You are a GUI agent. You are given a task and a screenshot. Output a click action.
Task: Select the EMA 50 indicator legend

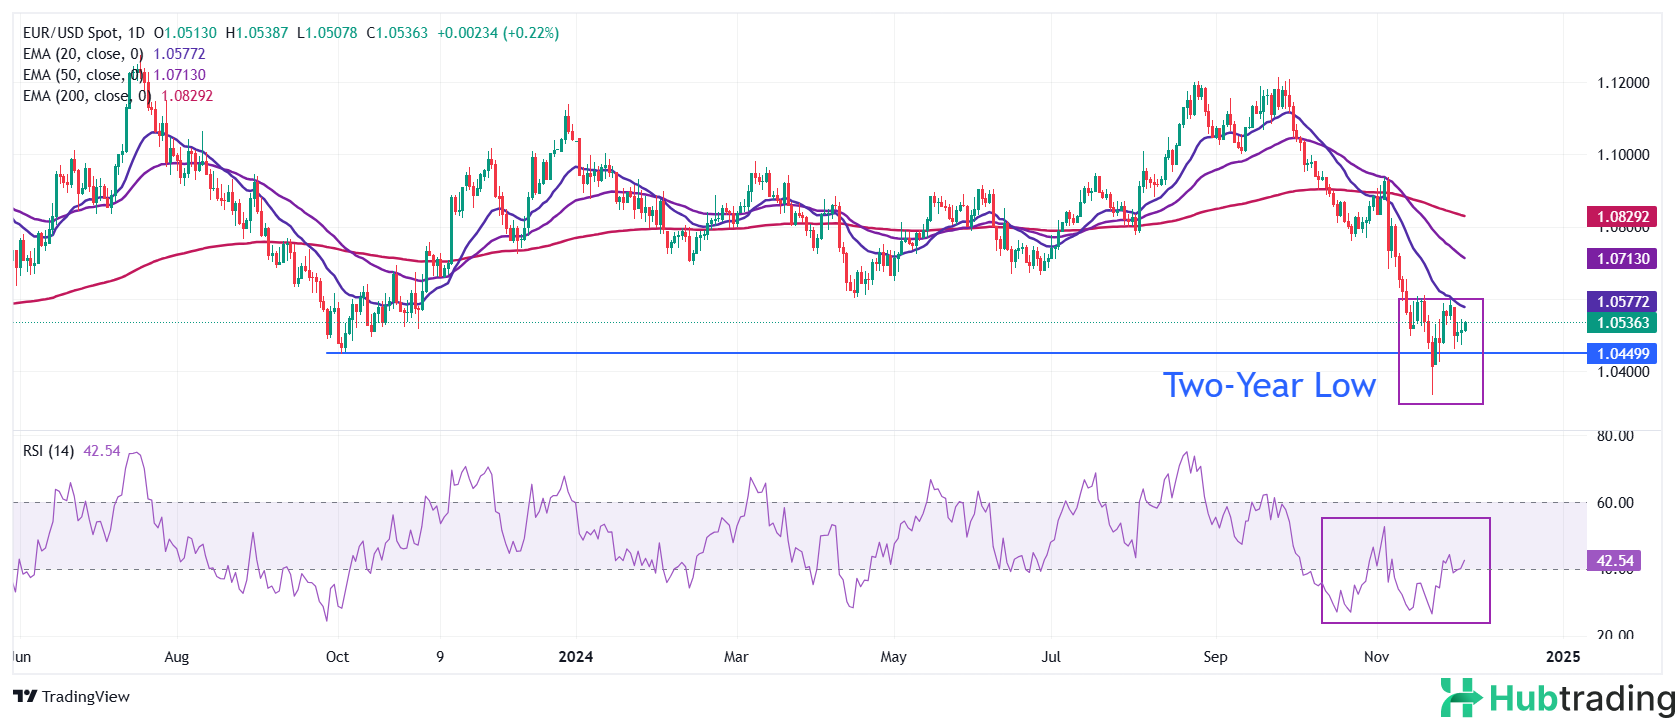click(83, 75)
